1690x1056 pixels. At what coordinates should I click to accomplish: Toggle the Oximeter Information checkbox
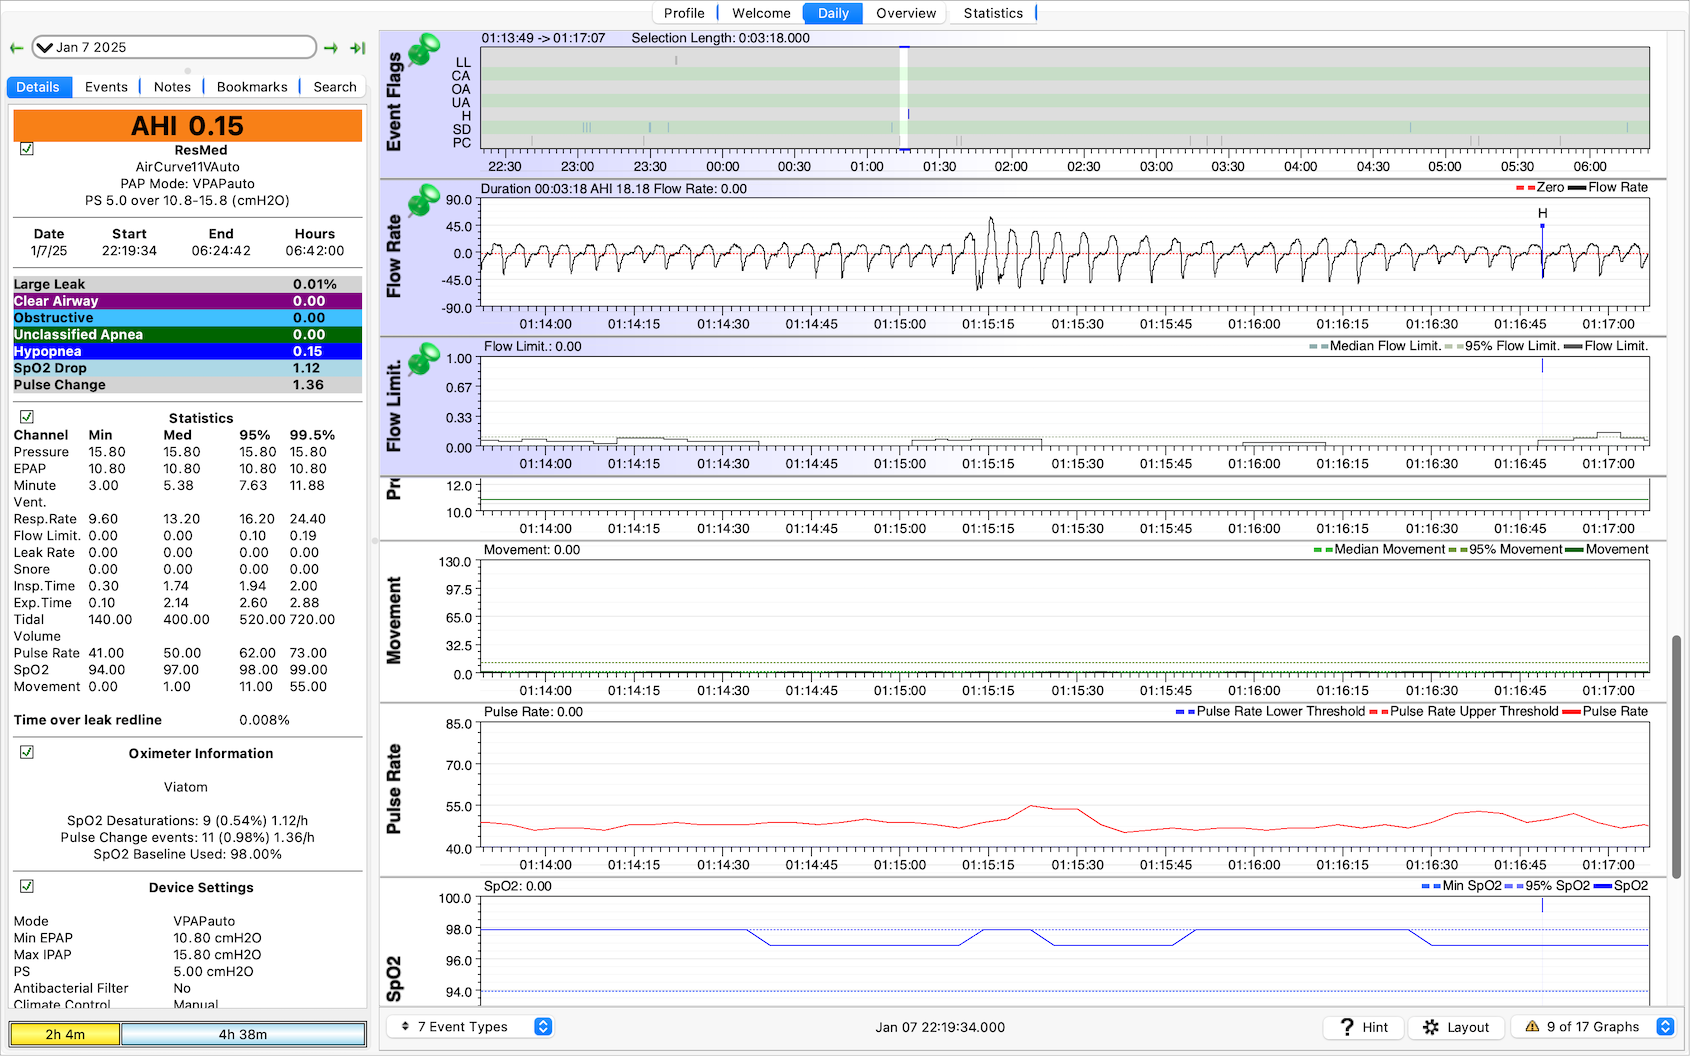click(x=27, y=752)
